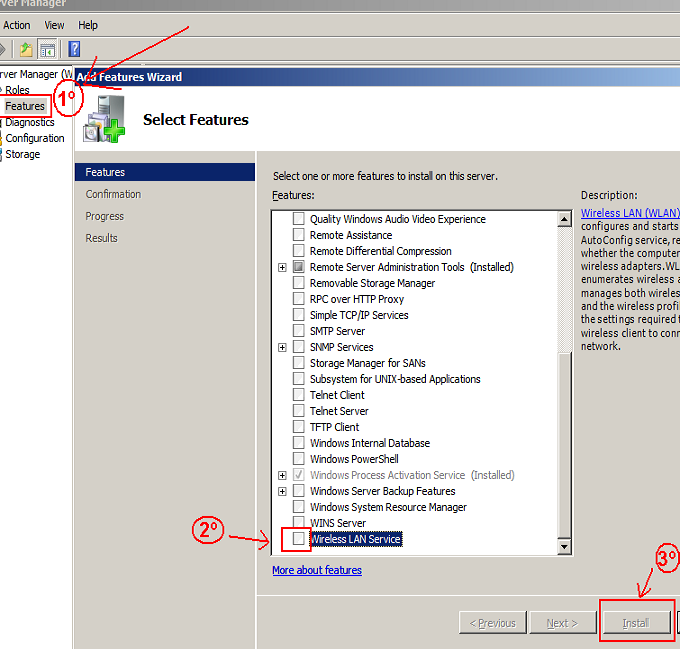Open the View menu
Screen dimensions: 680x649
[x=54, y=25]
